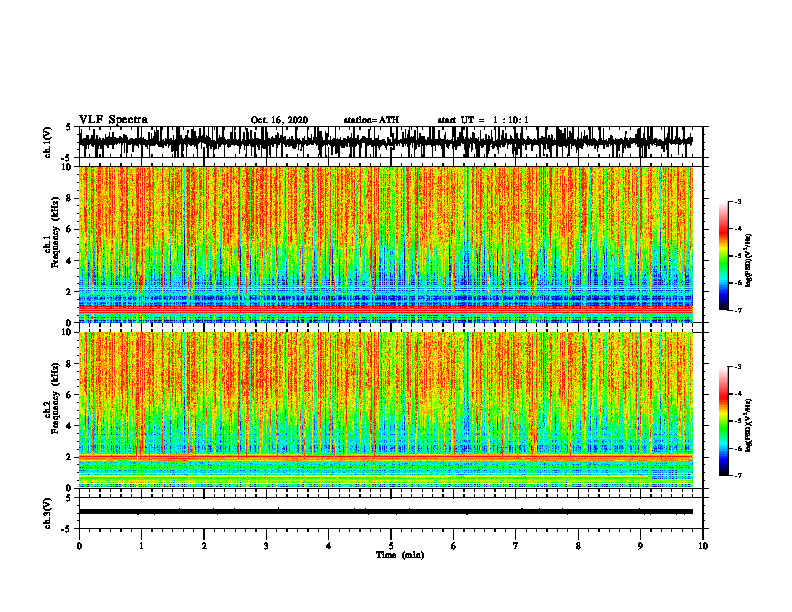Click inside the ch.2 spectrogram panel

pyautogui.click(x=385, y=410)
